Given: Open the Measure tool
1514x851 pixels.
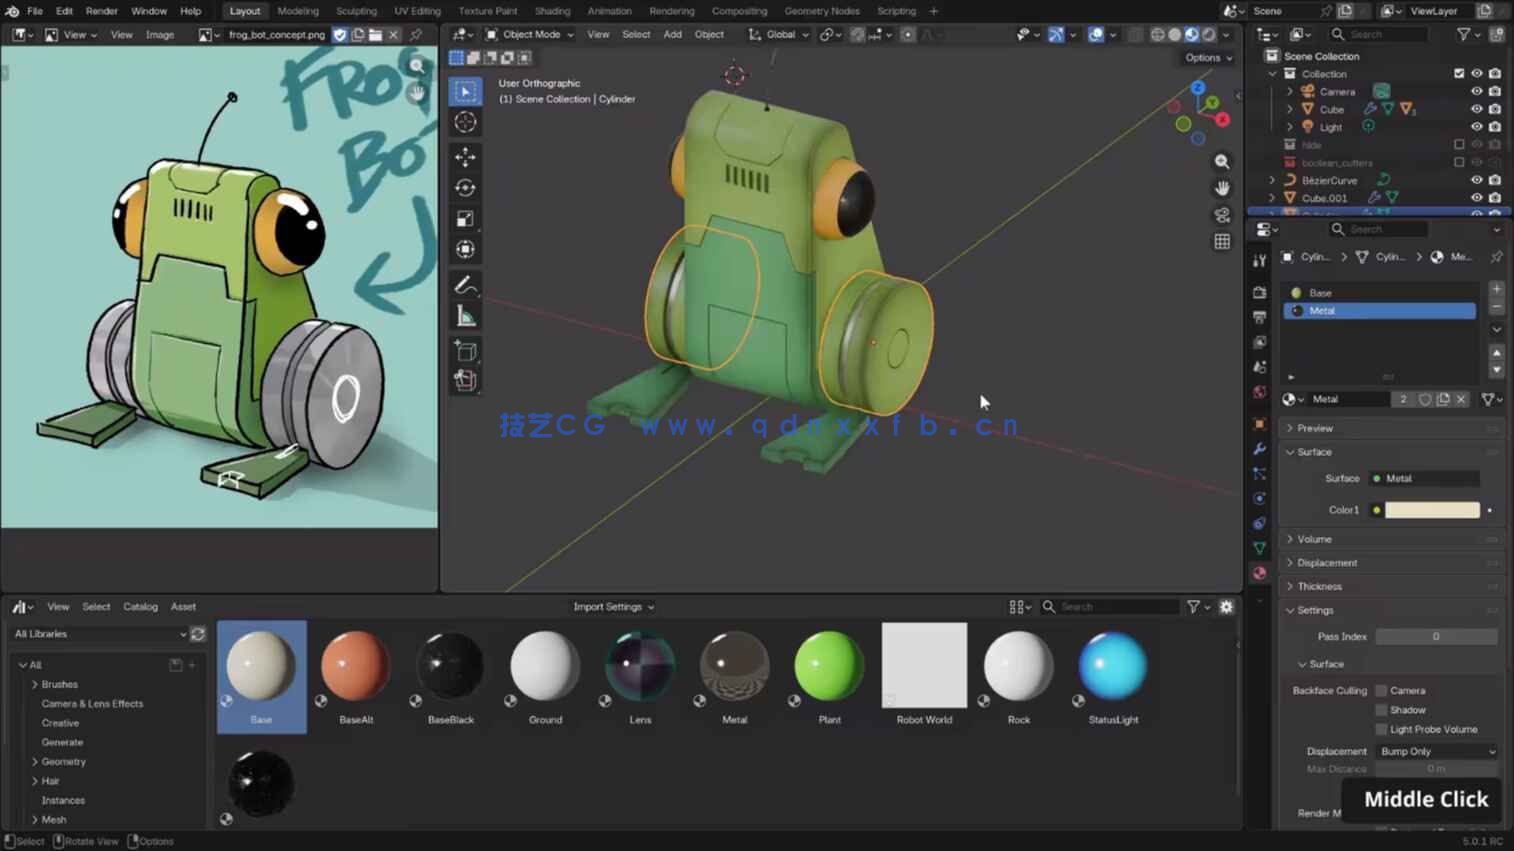Looking at the screenshot, I should pos(465,314).
